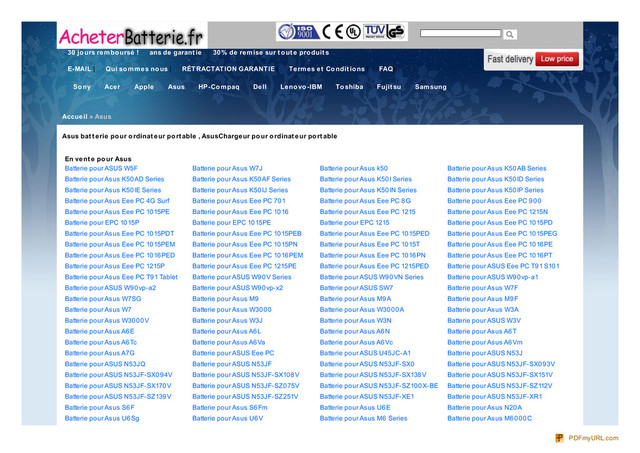Select the Dell brand tab
This screenshot has width=640, height=453.
click(x=260, y=87)
